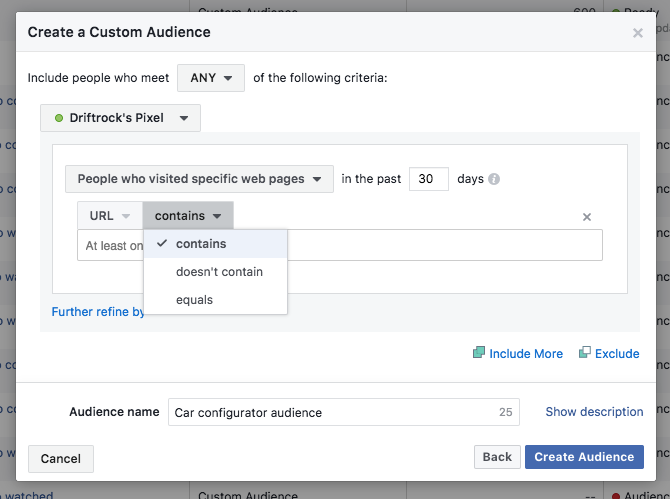Open the 'People who visited specific web pages' dropdown
The width and height of the screenshot is (670, 499).
[199, 179]
